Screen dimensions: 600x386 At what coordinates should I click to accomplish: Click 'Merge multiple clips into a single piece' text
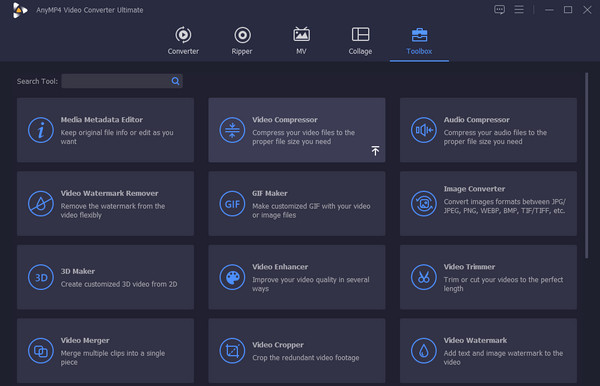coord(113,358)
